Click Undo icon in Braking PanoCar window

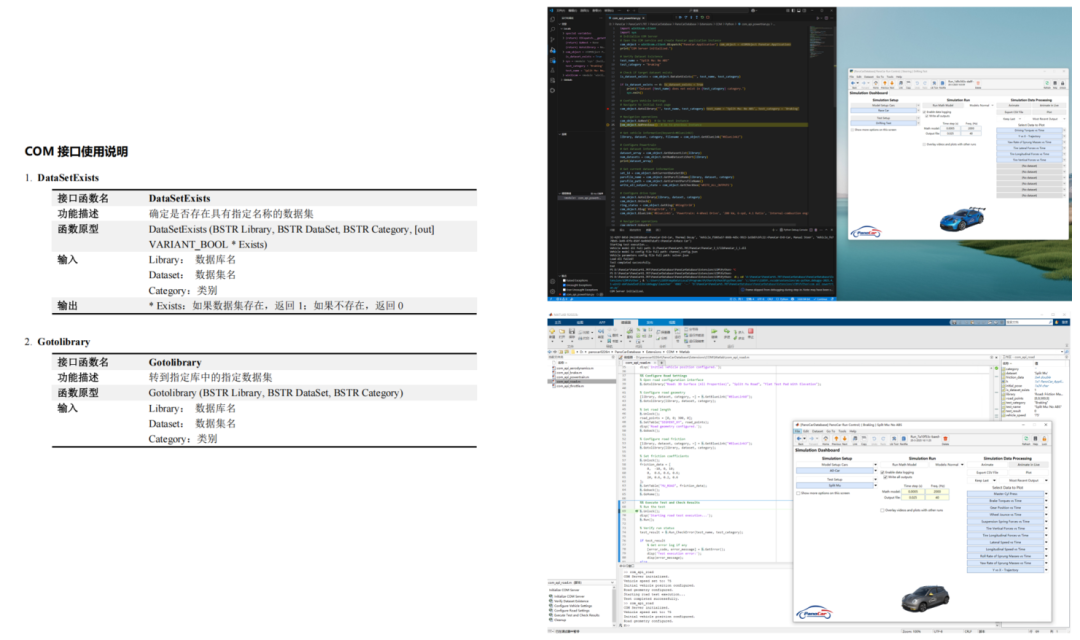(x=874, y=438)
